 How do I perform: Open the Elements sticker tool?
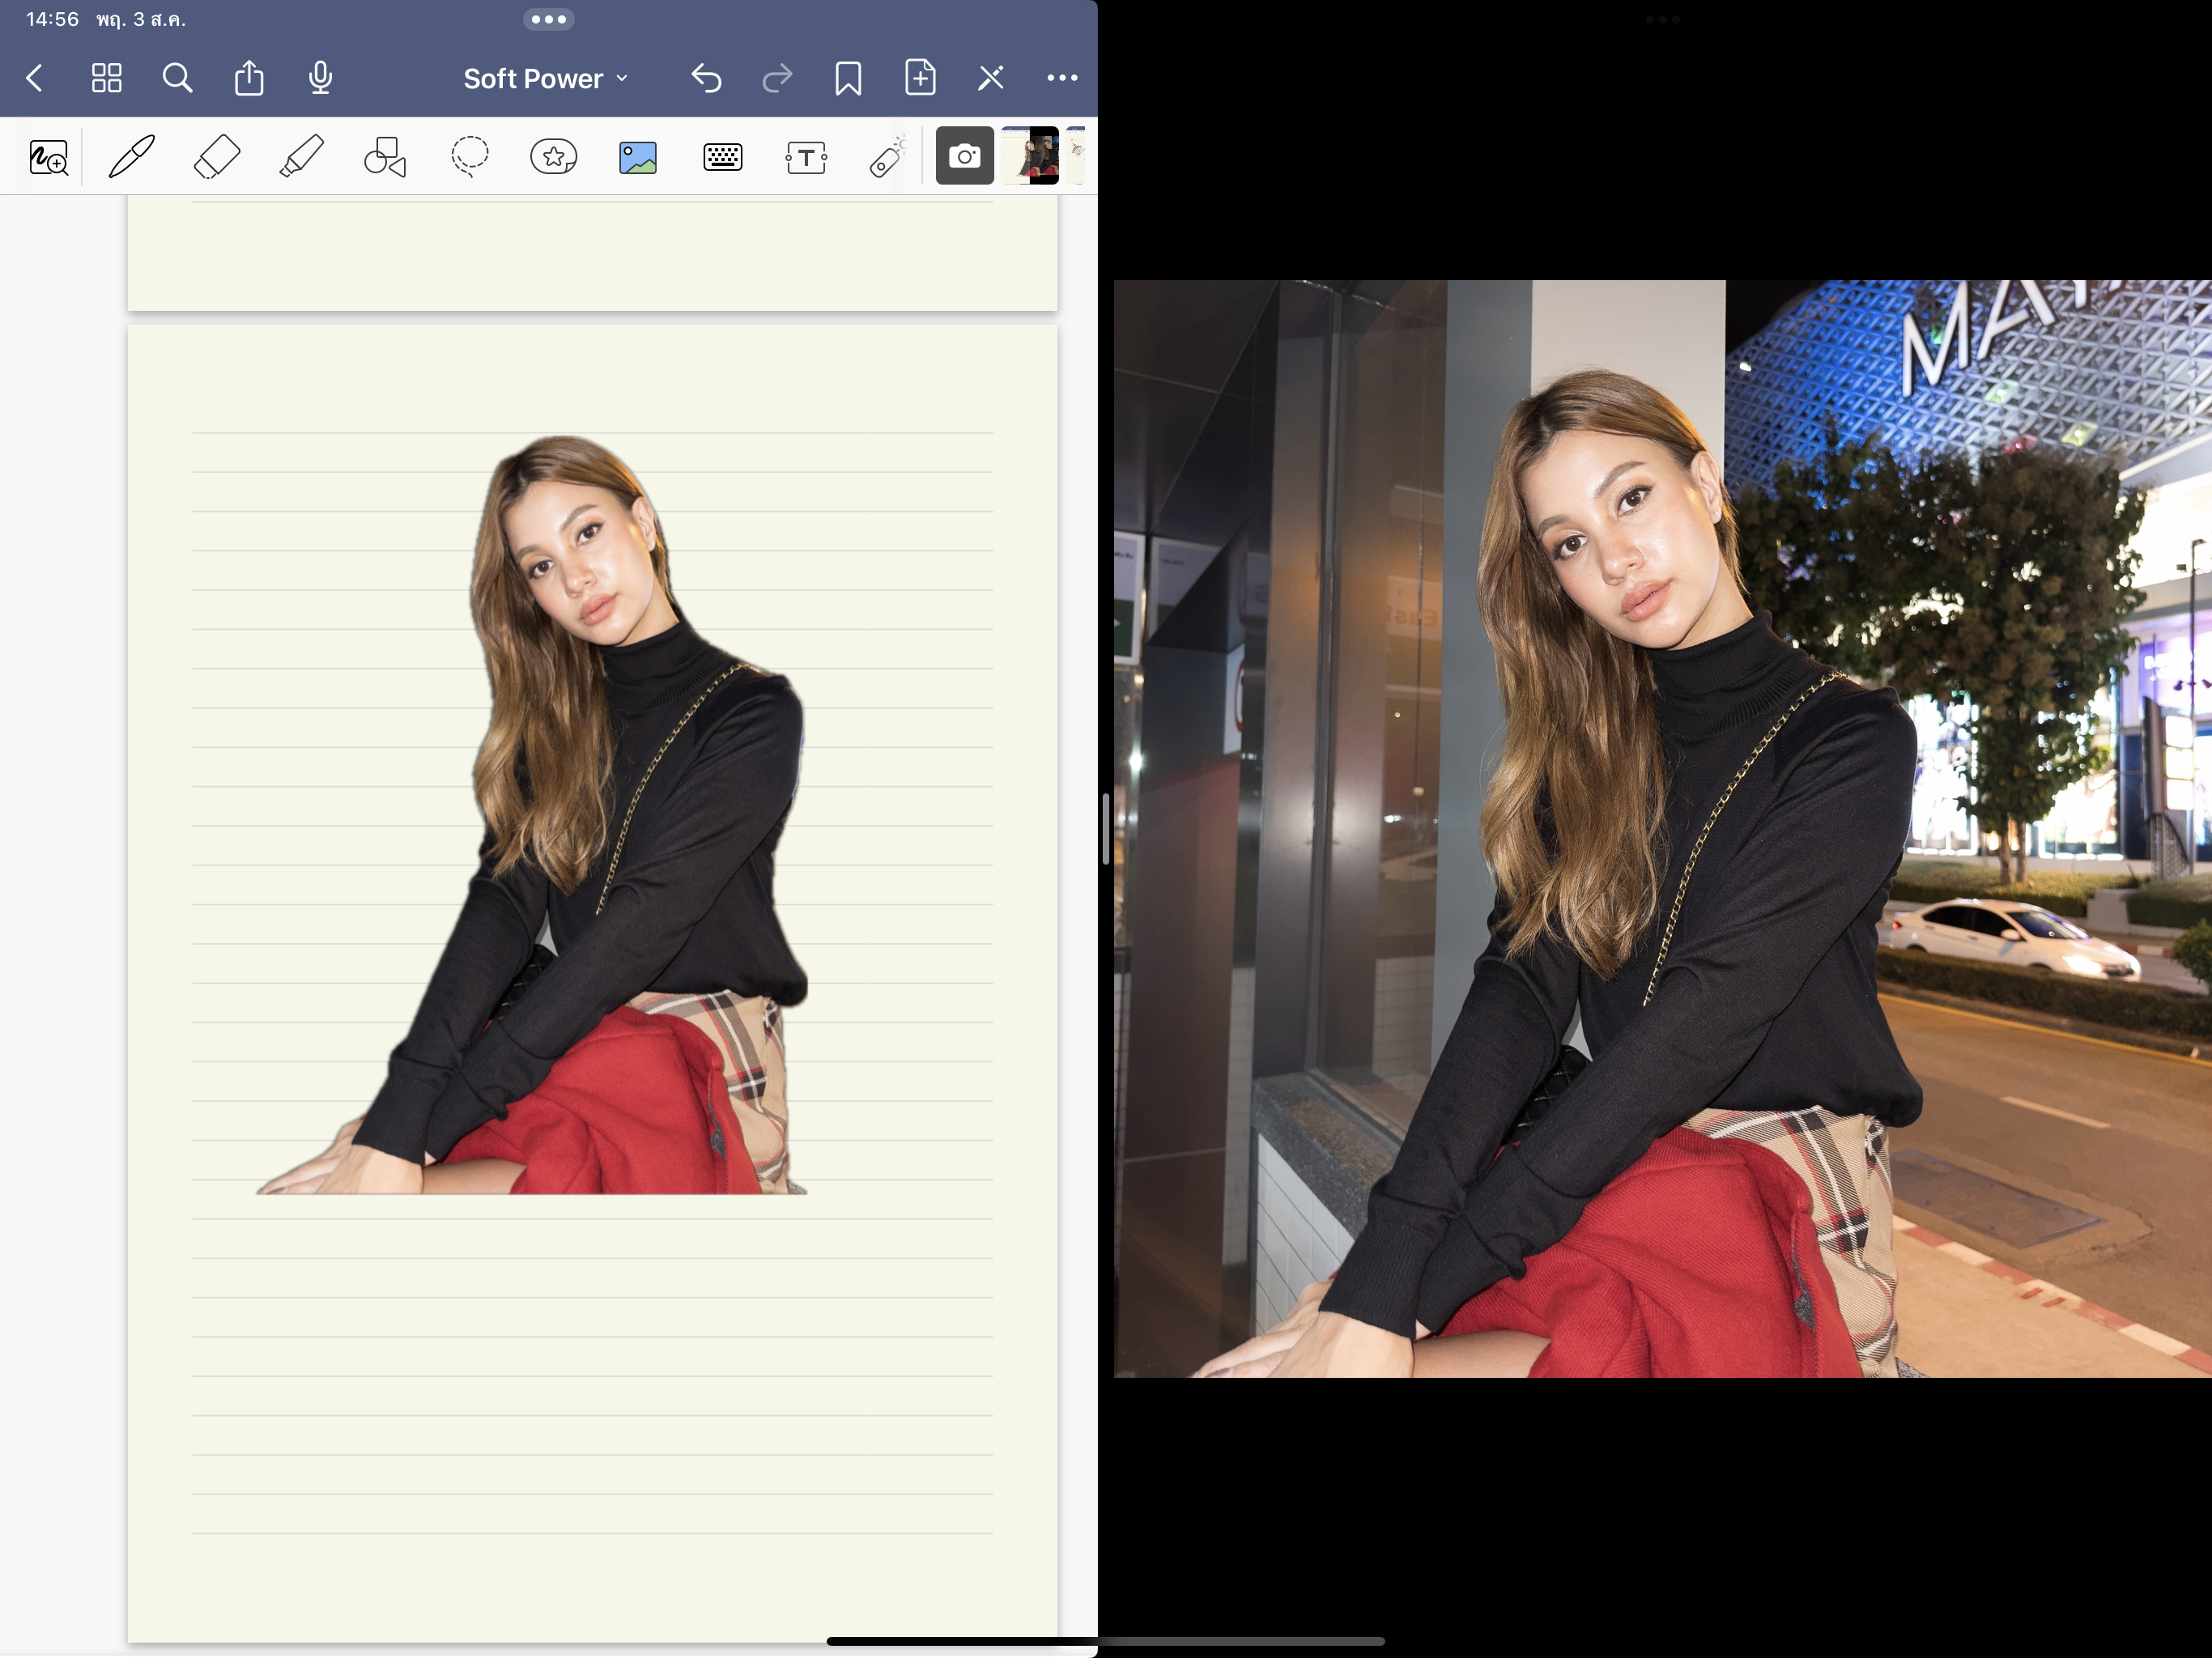pos(553,157)
